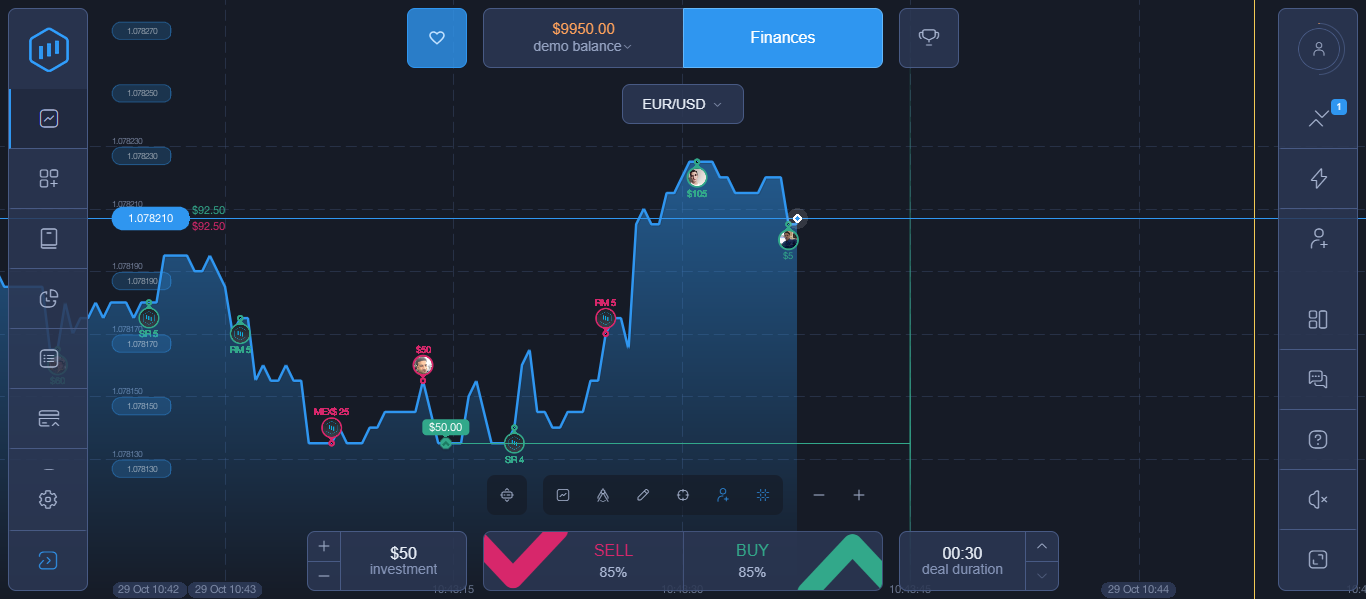This screenshot has height=599, width=1366.
Task: Click the social trading person-plus icon
Action: 1318,239
